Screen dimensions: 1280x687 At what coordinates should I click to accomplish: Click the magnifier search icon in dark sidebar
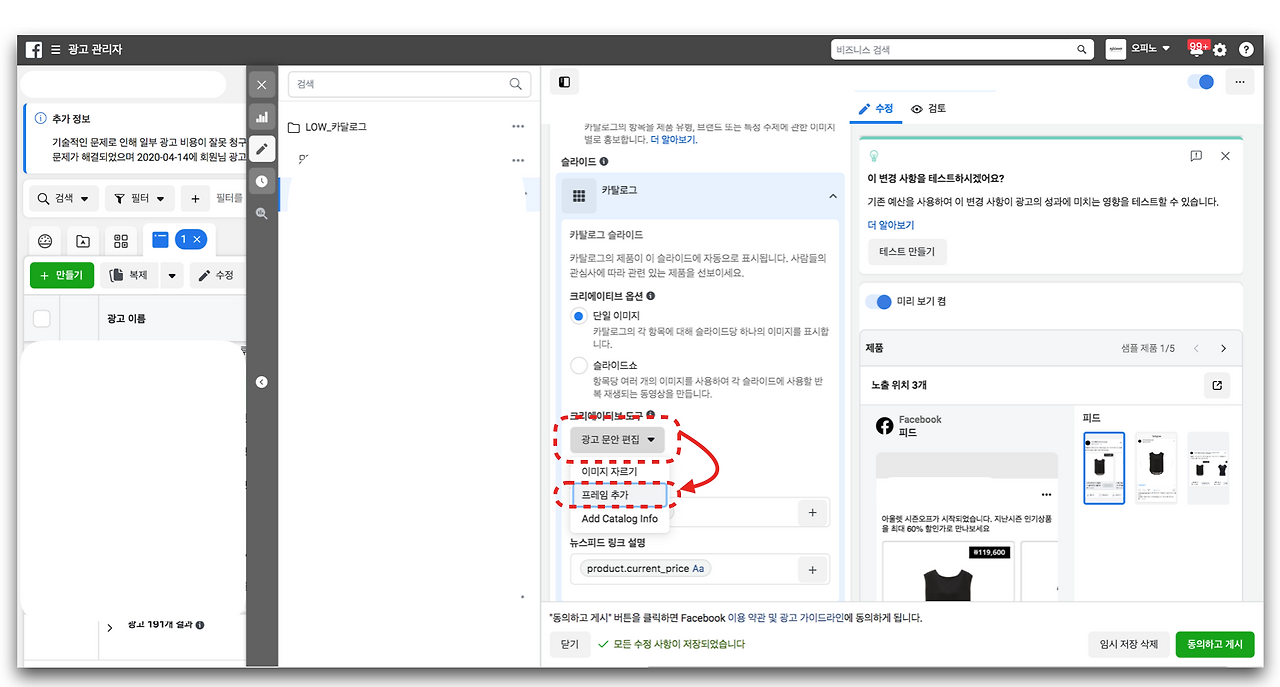pos(262,212)
